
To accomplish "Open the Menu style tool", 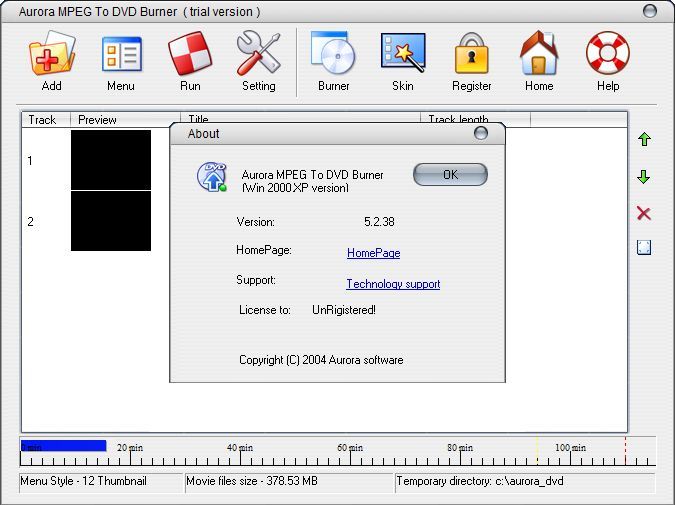I will [121, 54].
